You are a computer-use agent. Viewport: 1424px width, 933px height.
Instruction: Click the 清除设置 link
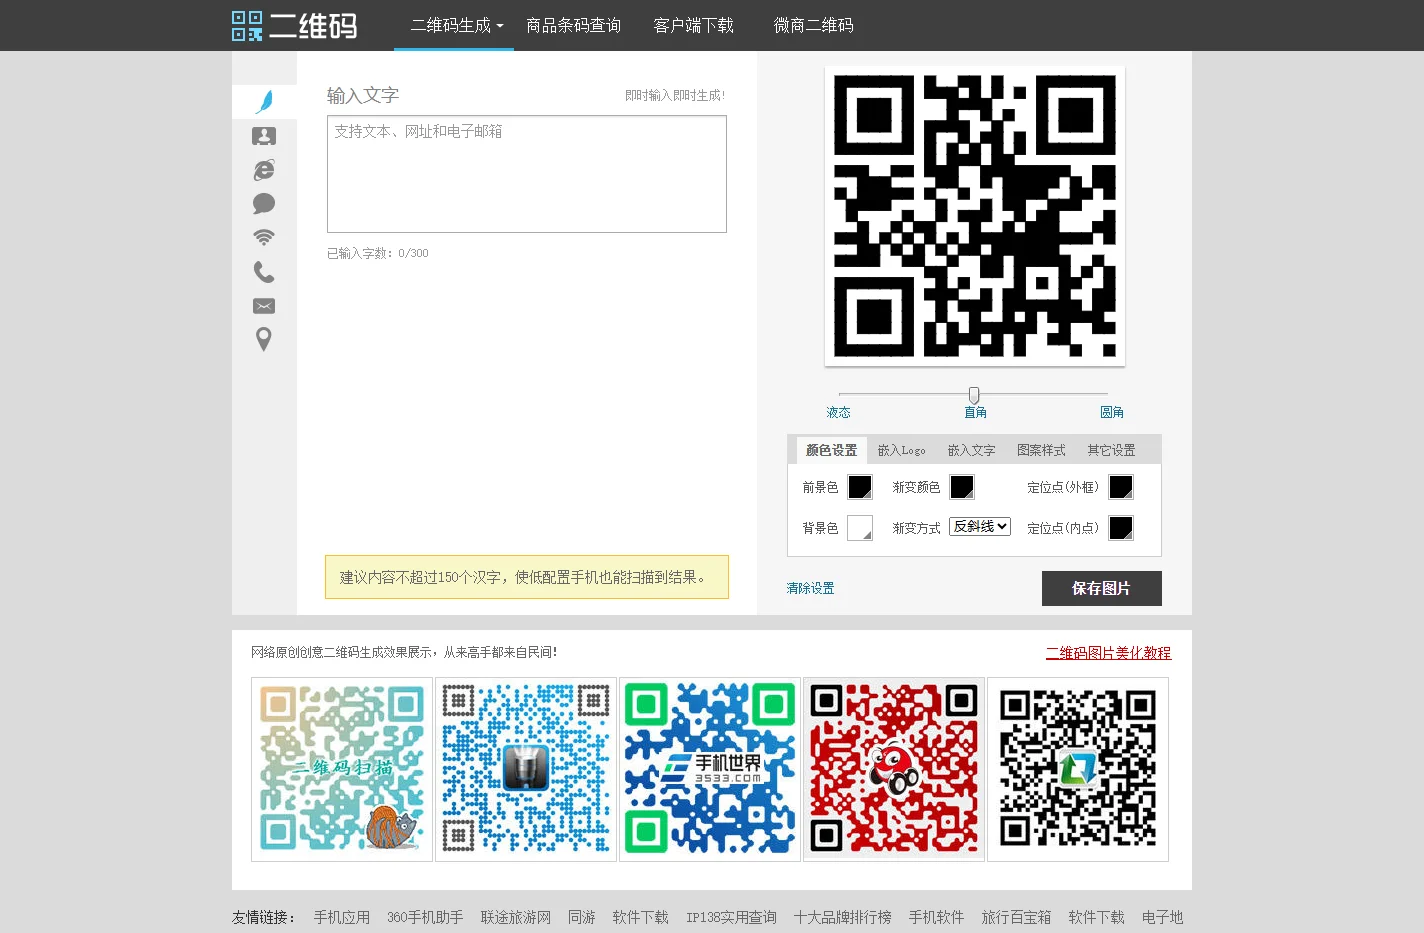[x=810, y=588]
